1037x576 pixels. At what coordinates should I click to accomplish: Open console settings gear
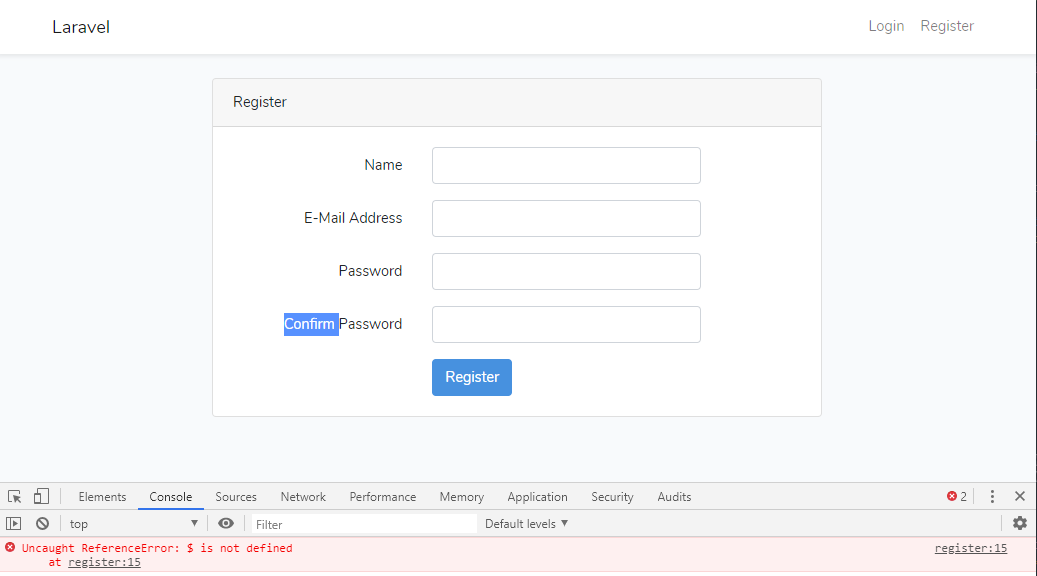click(1020, 523)
